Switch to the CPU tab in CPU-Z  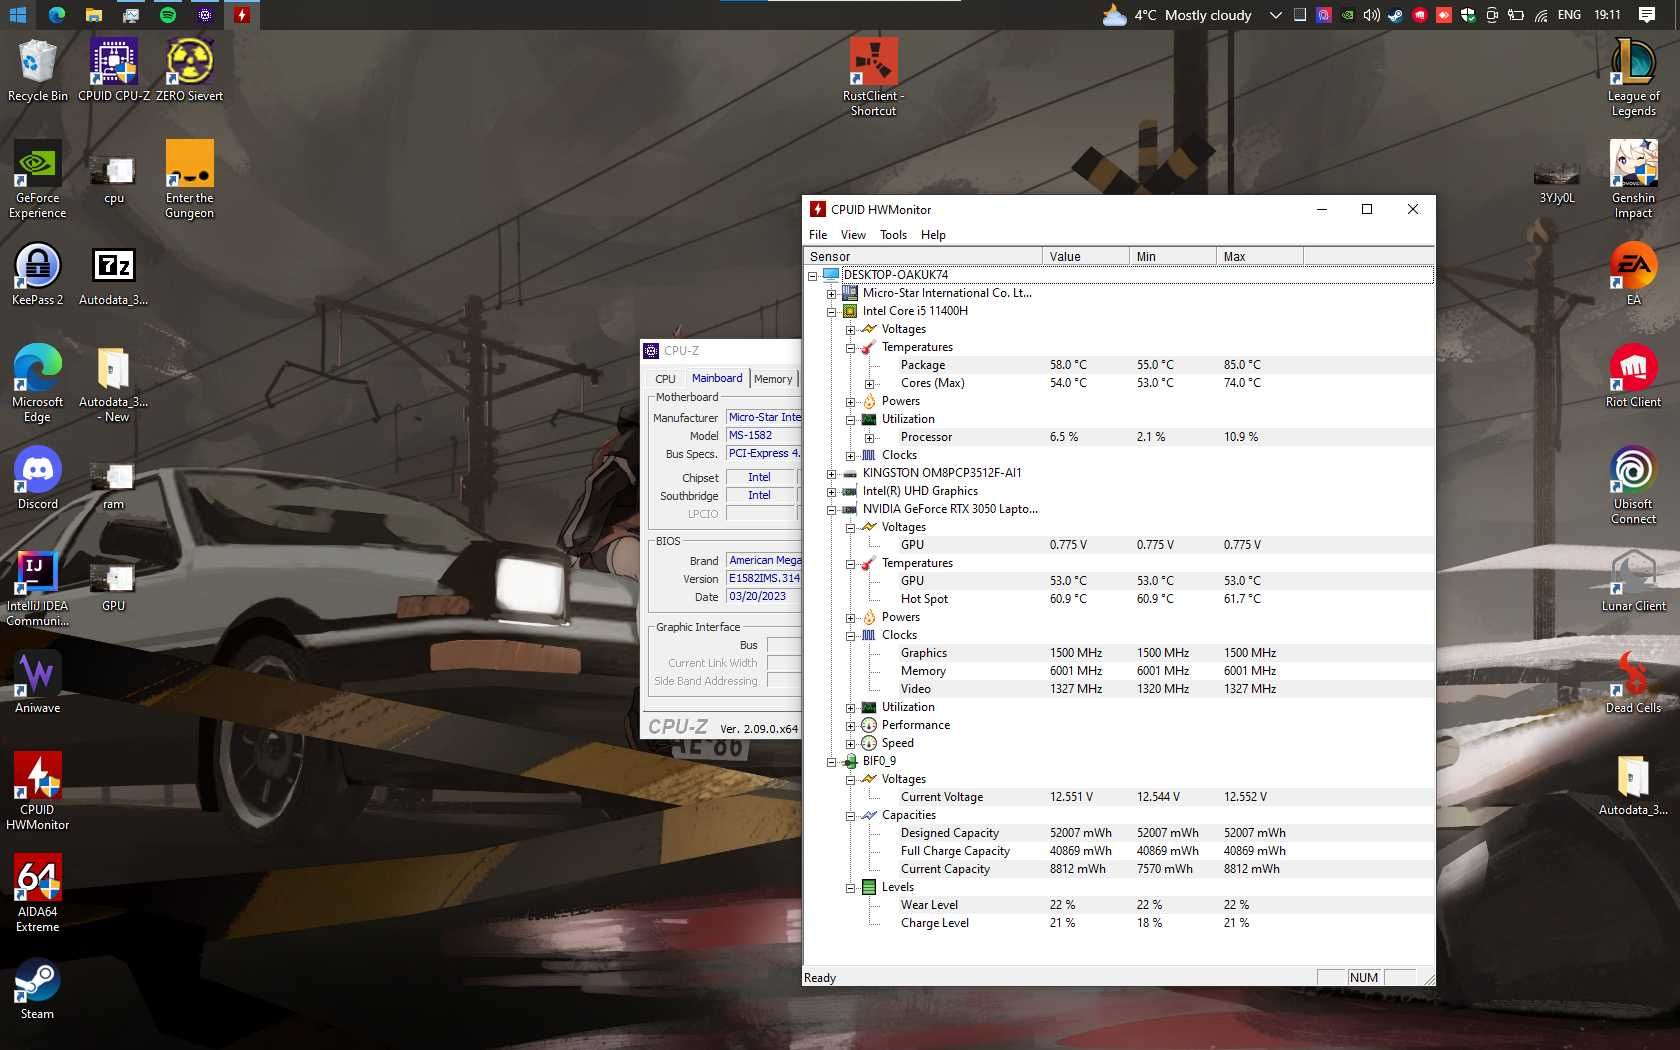tap(665, 379)
